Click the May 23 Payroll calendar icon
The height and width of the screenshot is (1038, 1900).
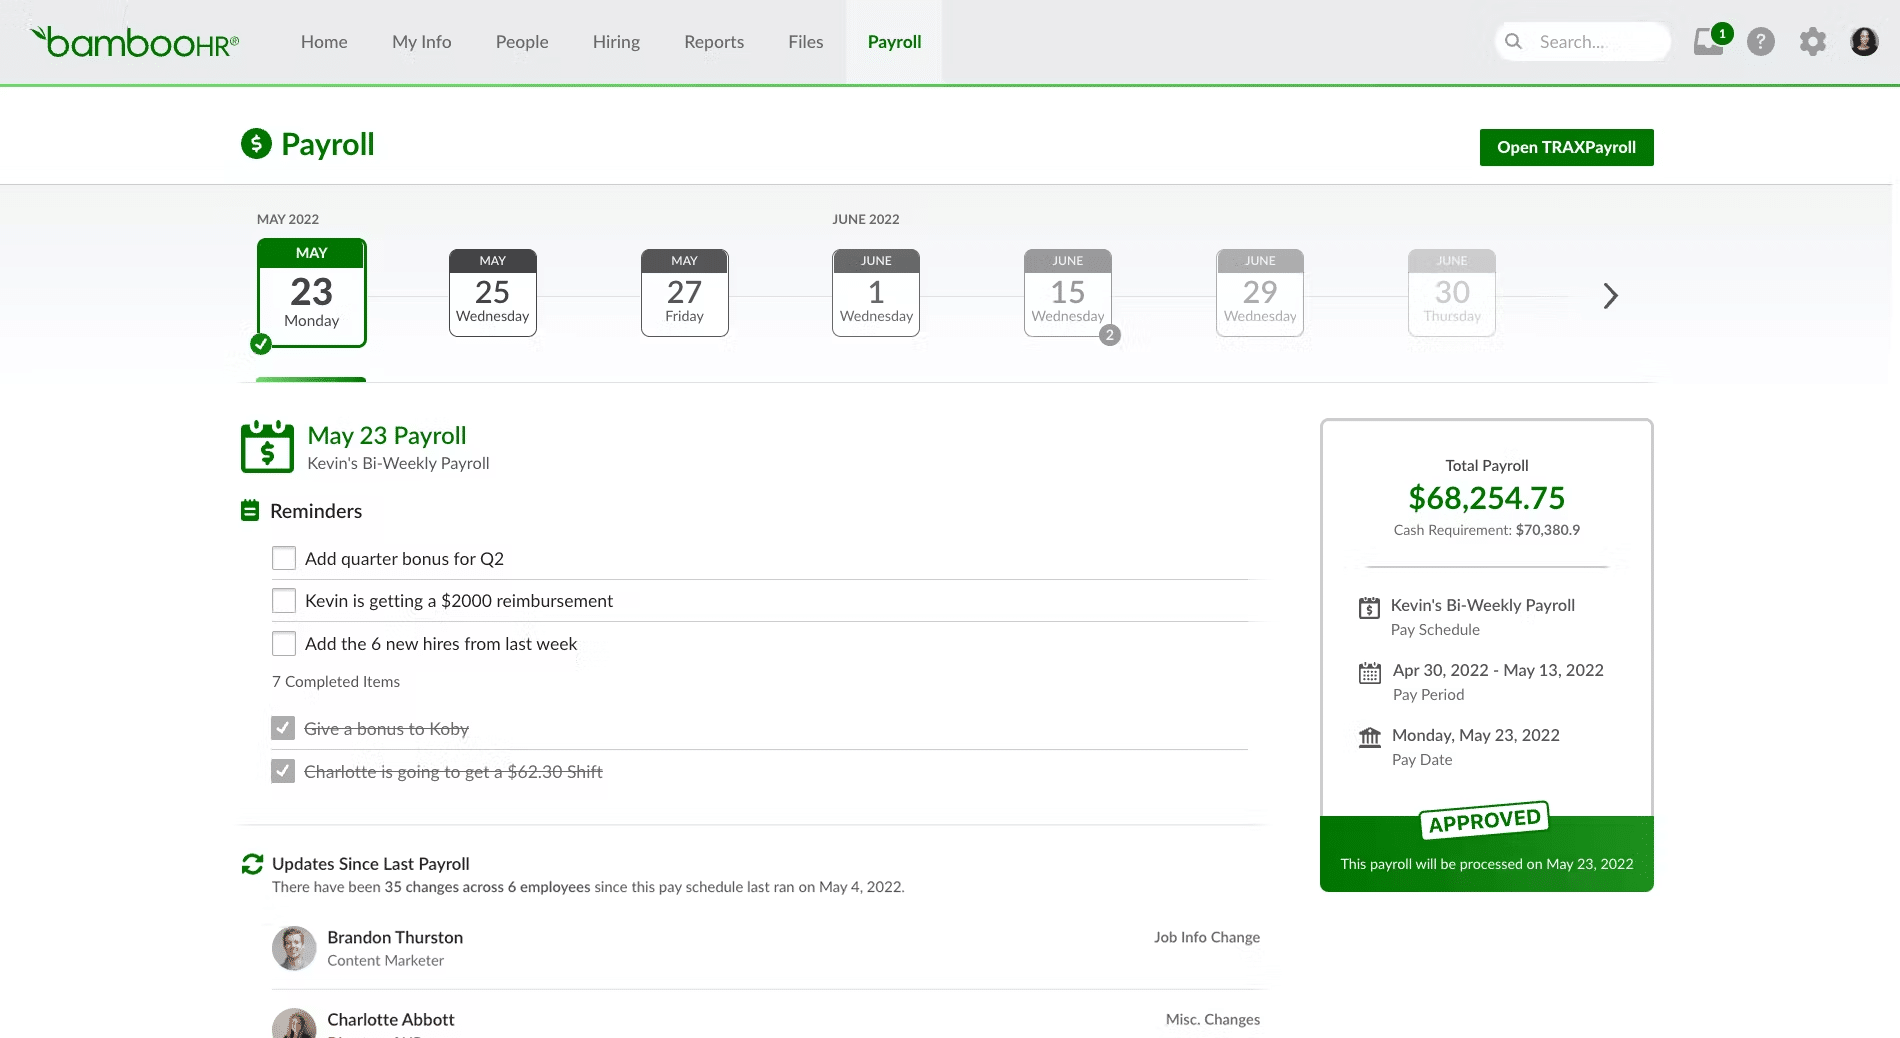267,447
